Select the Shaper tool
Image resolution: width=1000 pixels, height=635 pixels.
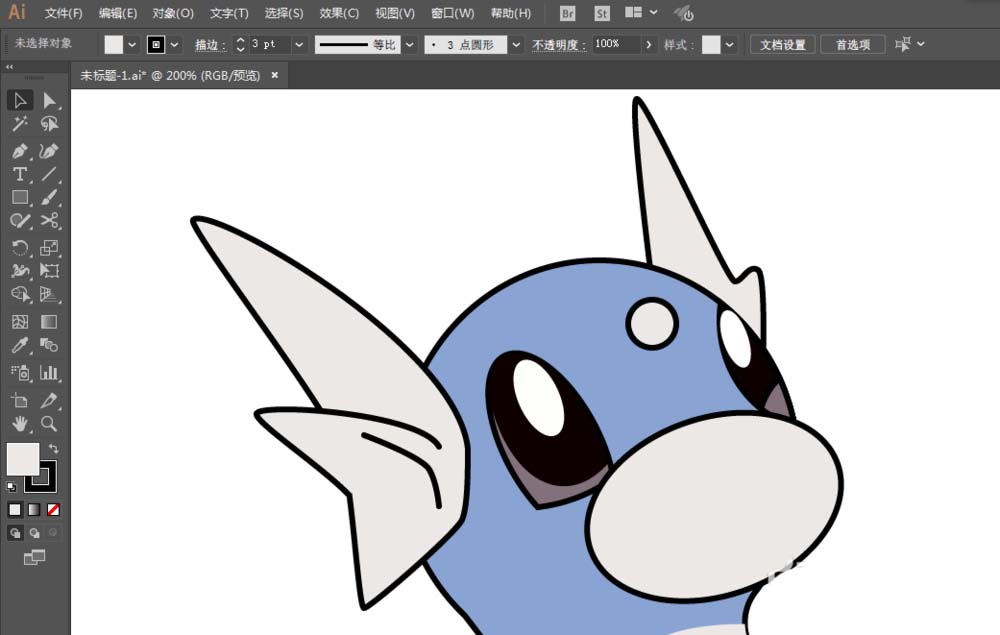(x=20, y=221)
